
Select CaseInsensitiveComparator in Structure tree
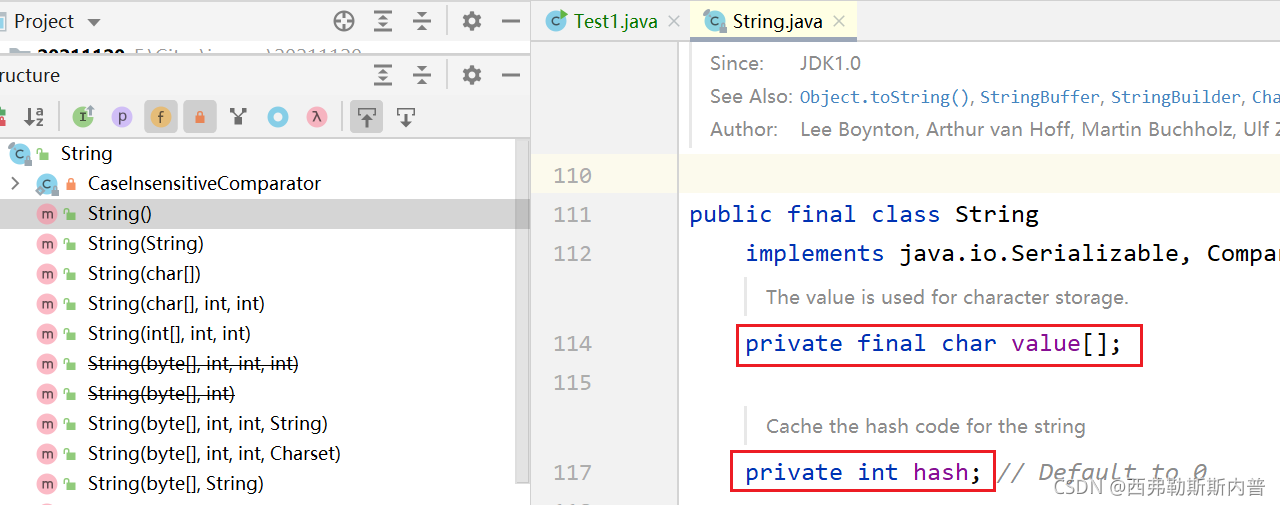(x=204, y=183)
